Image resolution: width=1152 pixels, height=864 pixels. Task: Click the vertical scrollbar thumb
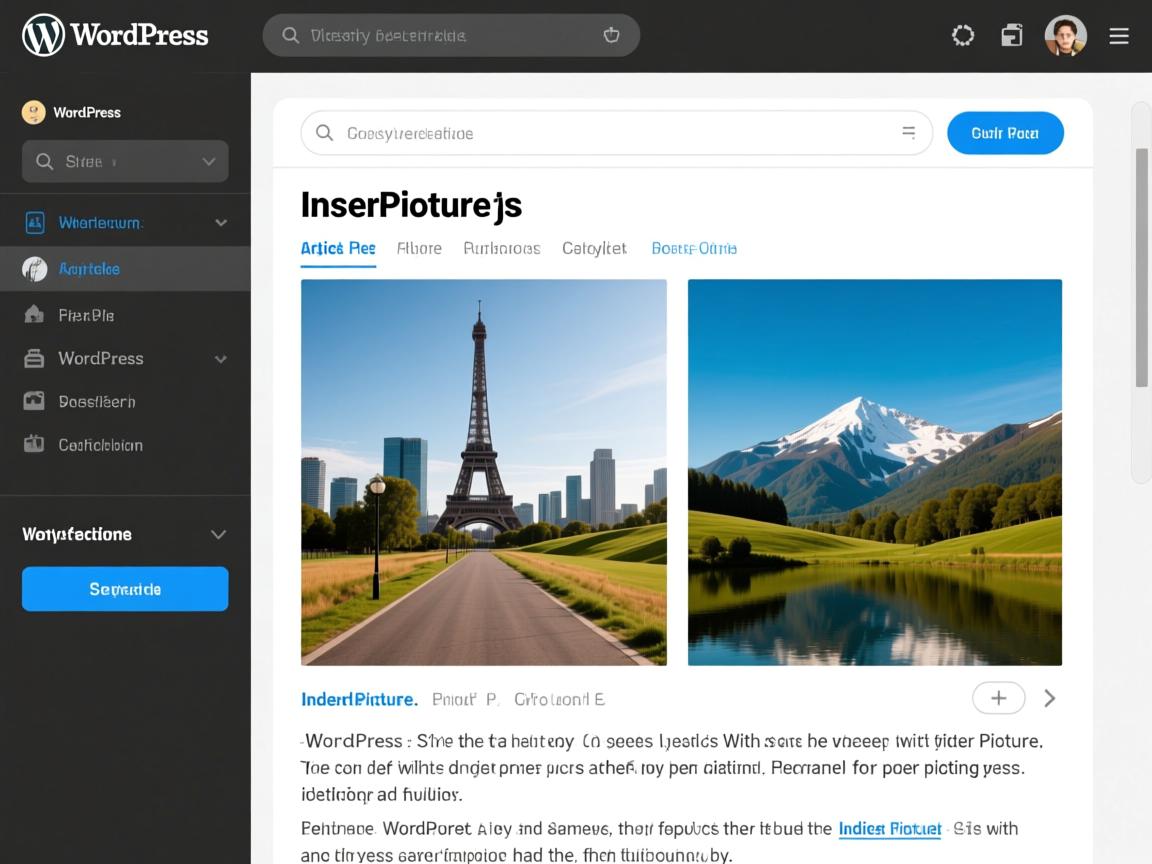click(1141, 267)
